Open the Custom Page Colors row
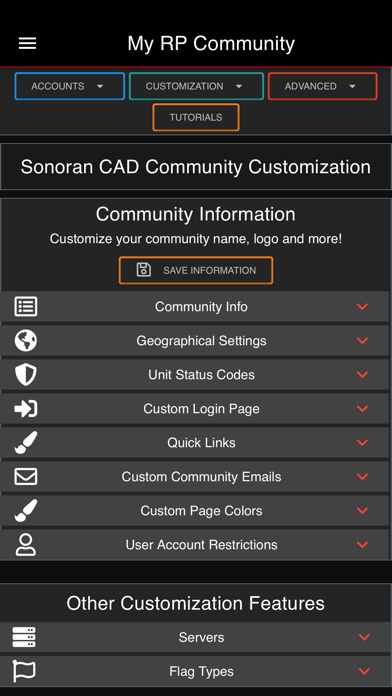Viewport: 392px width, 696px height. coord(195,510)
